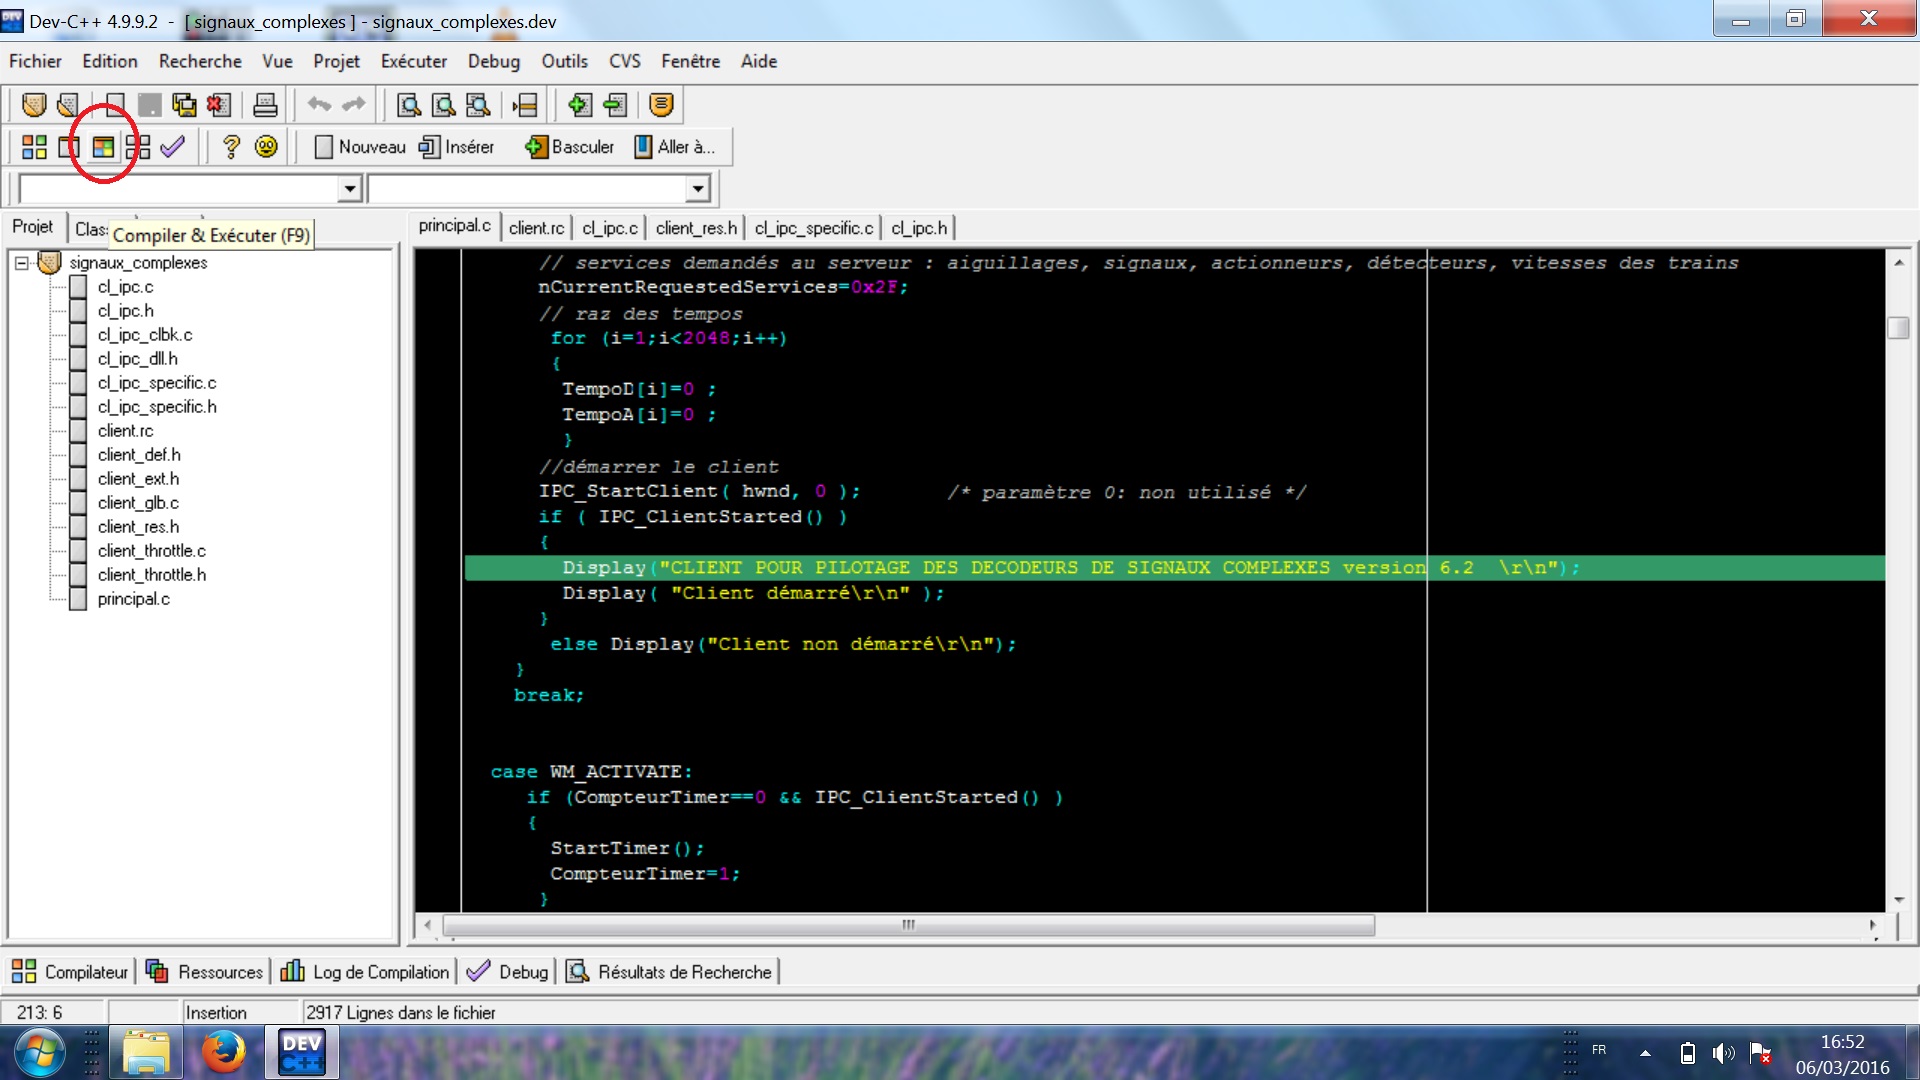Select client_glb.c in project tree
Screen dimensions: 1920x1080
tap(138, 503)
